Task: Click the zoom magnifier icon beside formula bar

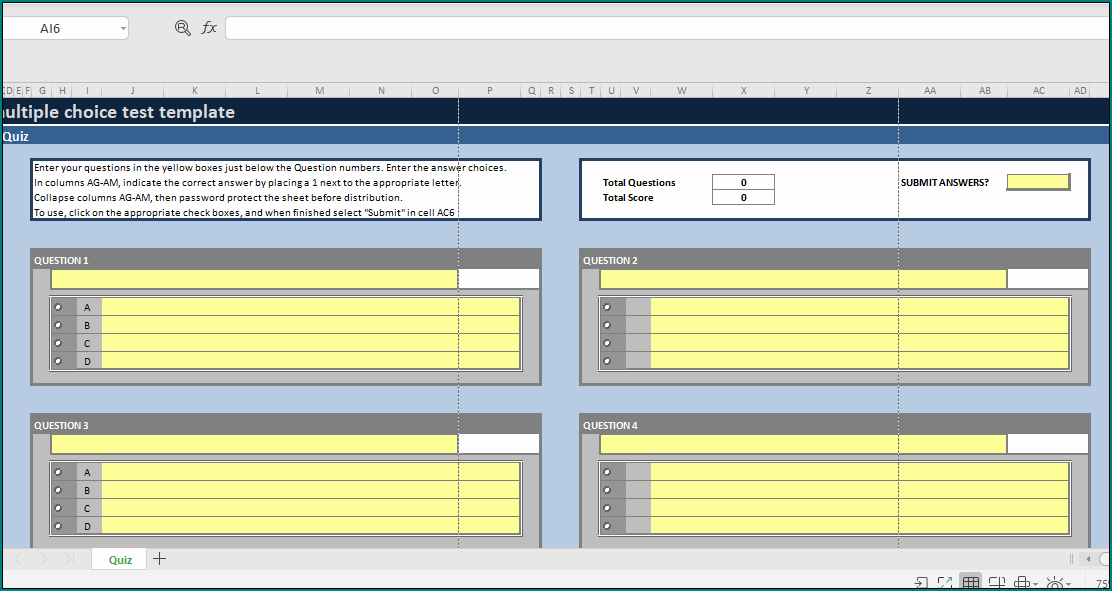Action: [182, 28]
